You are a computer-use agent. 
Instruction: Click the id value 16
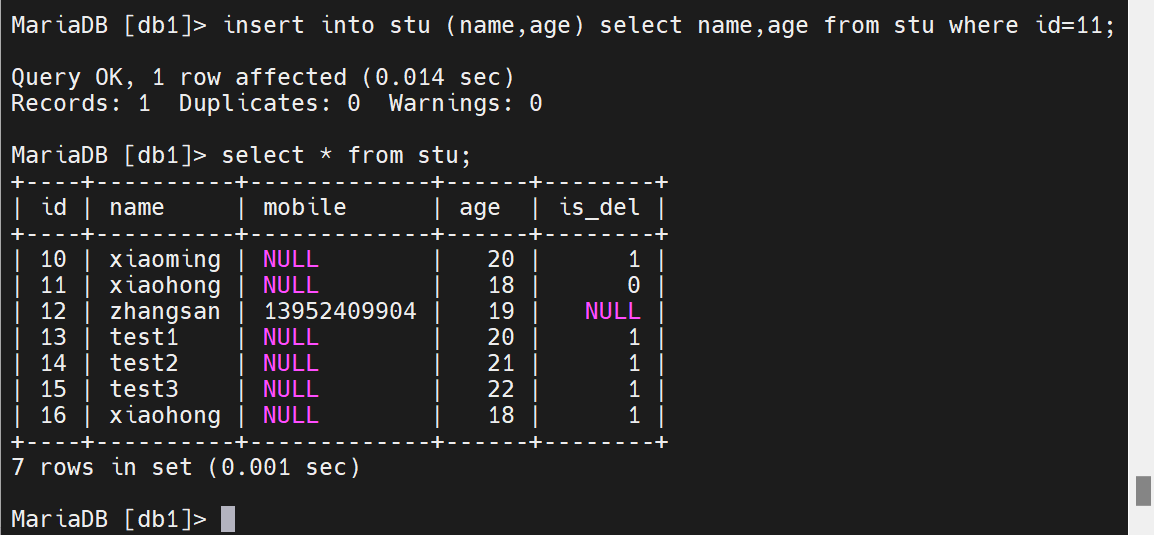pos(54,415)
